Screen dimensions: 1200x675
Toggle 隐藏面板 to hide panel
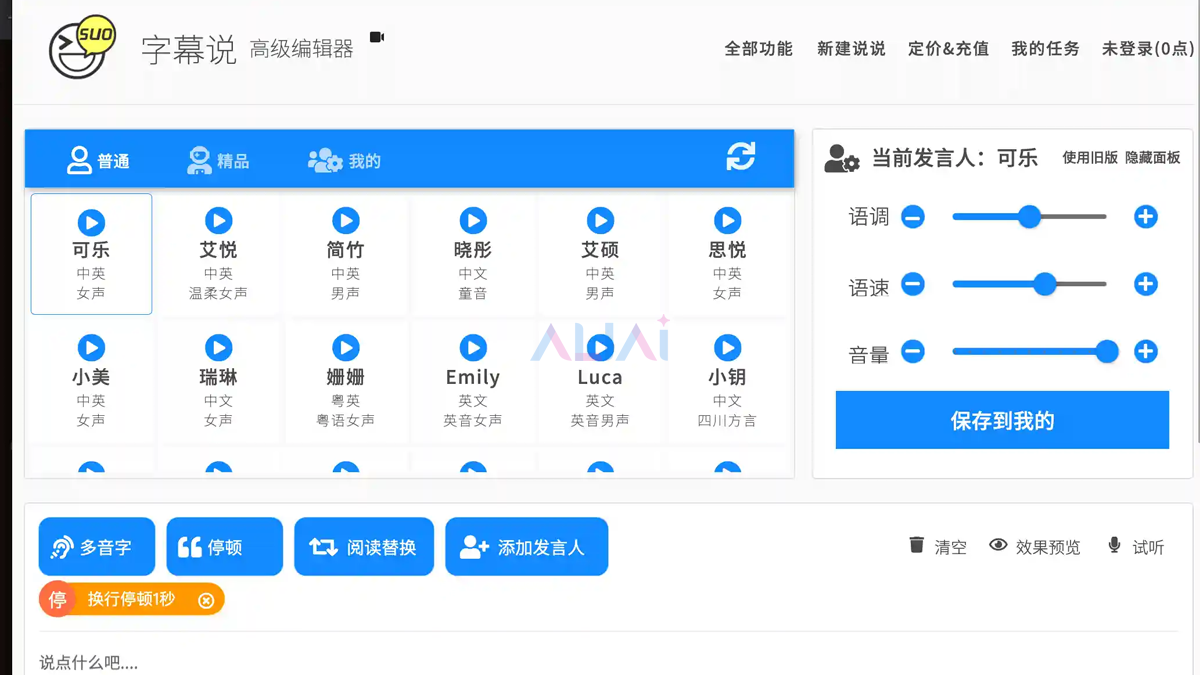point(1152,158)
